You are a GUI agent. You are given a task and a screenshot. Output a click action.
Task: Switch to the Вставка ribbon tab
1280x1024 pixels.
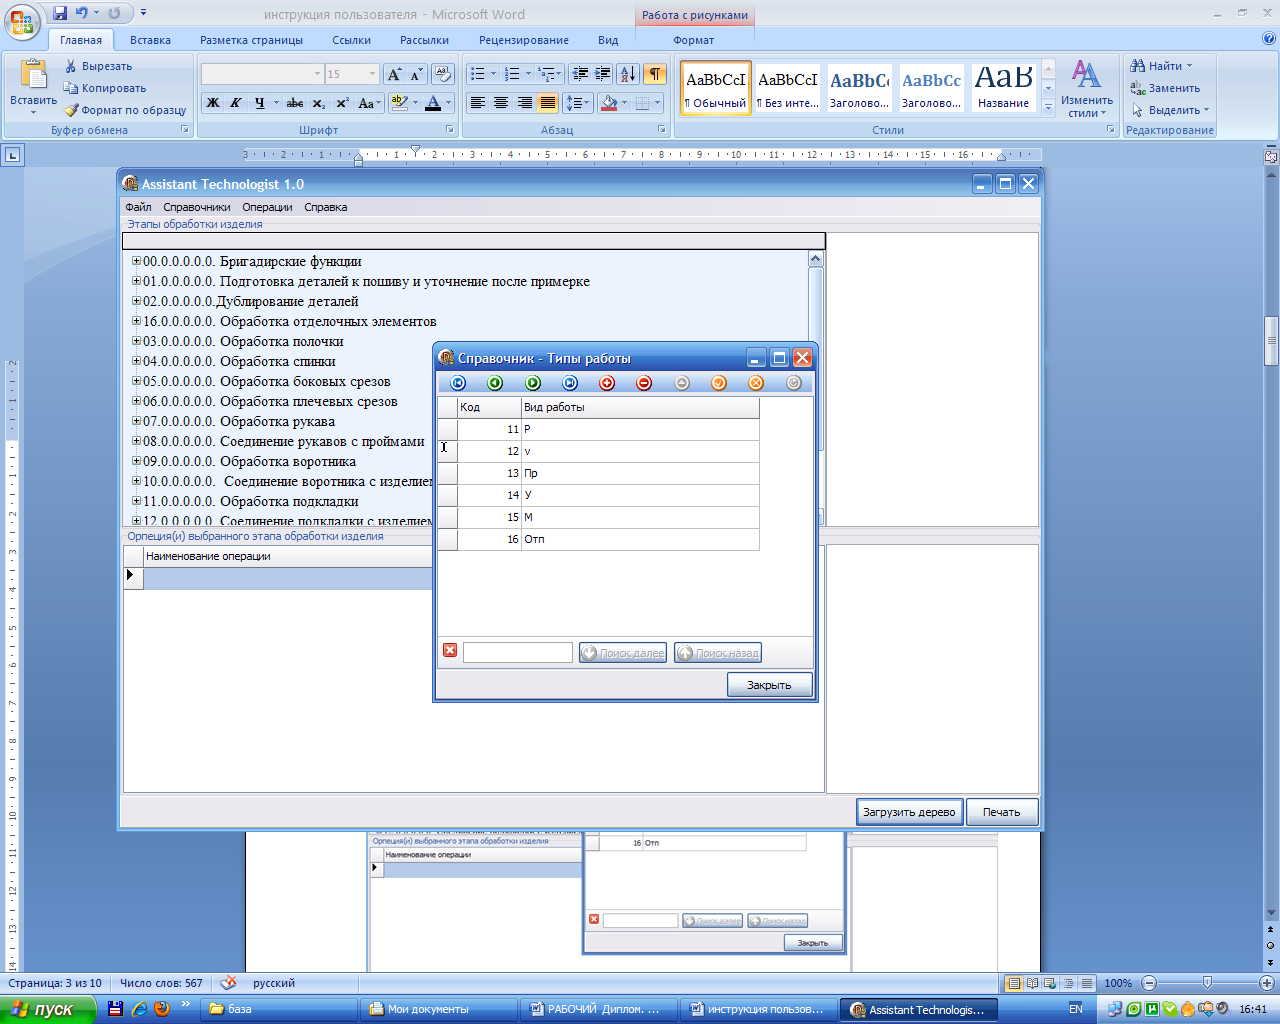(150, 40)
